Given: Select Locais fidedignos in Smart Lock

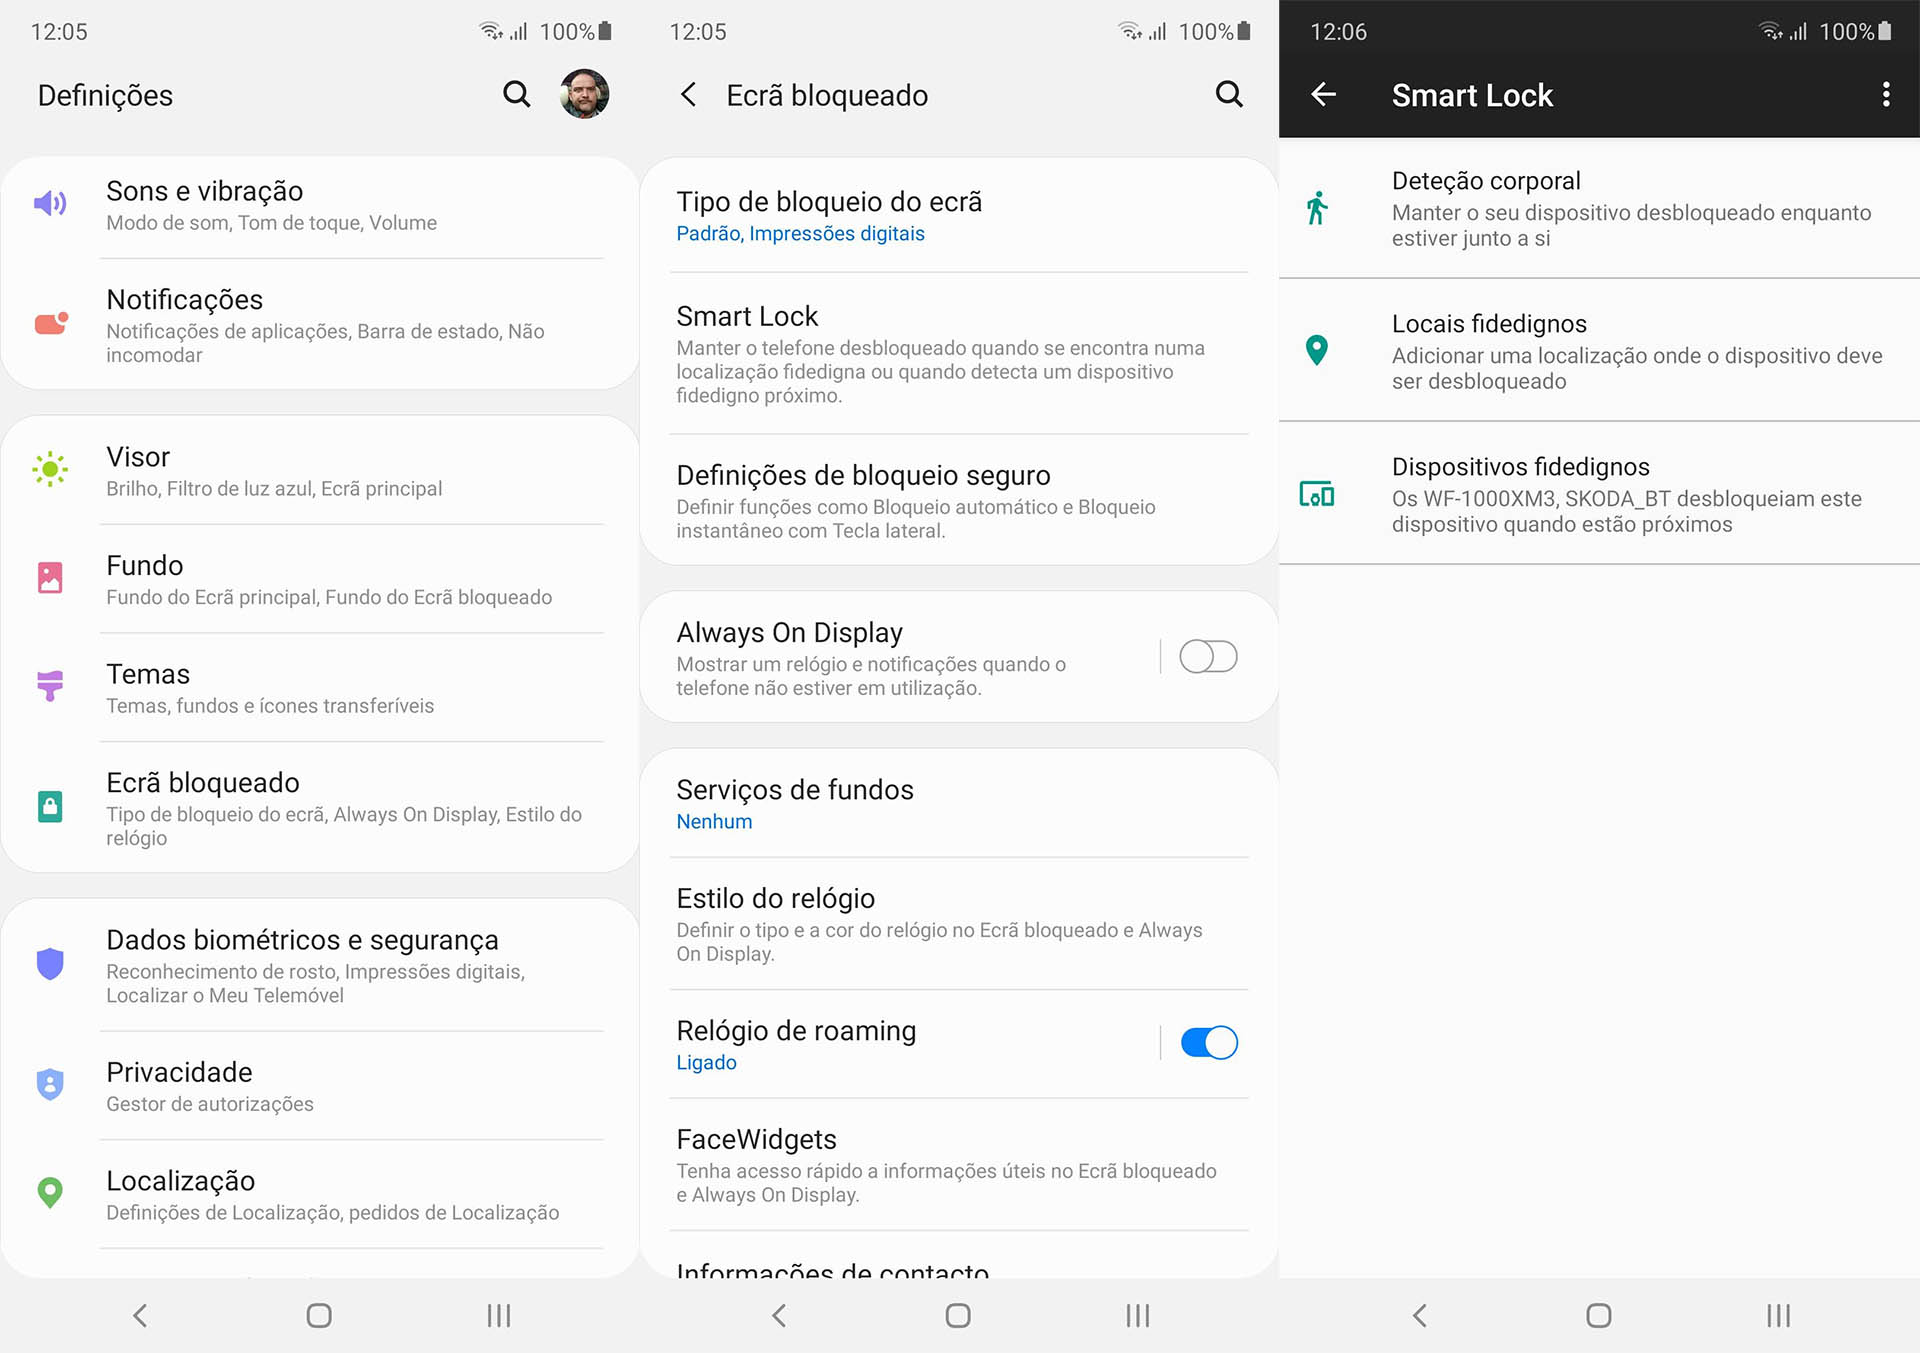Looking at the screenshot, I should [x=1599, y=350].
